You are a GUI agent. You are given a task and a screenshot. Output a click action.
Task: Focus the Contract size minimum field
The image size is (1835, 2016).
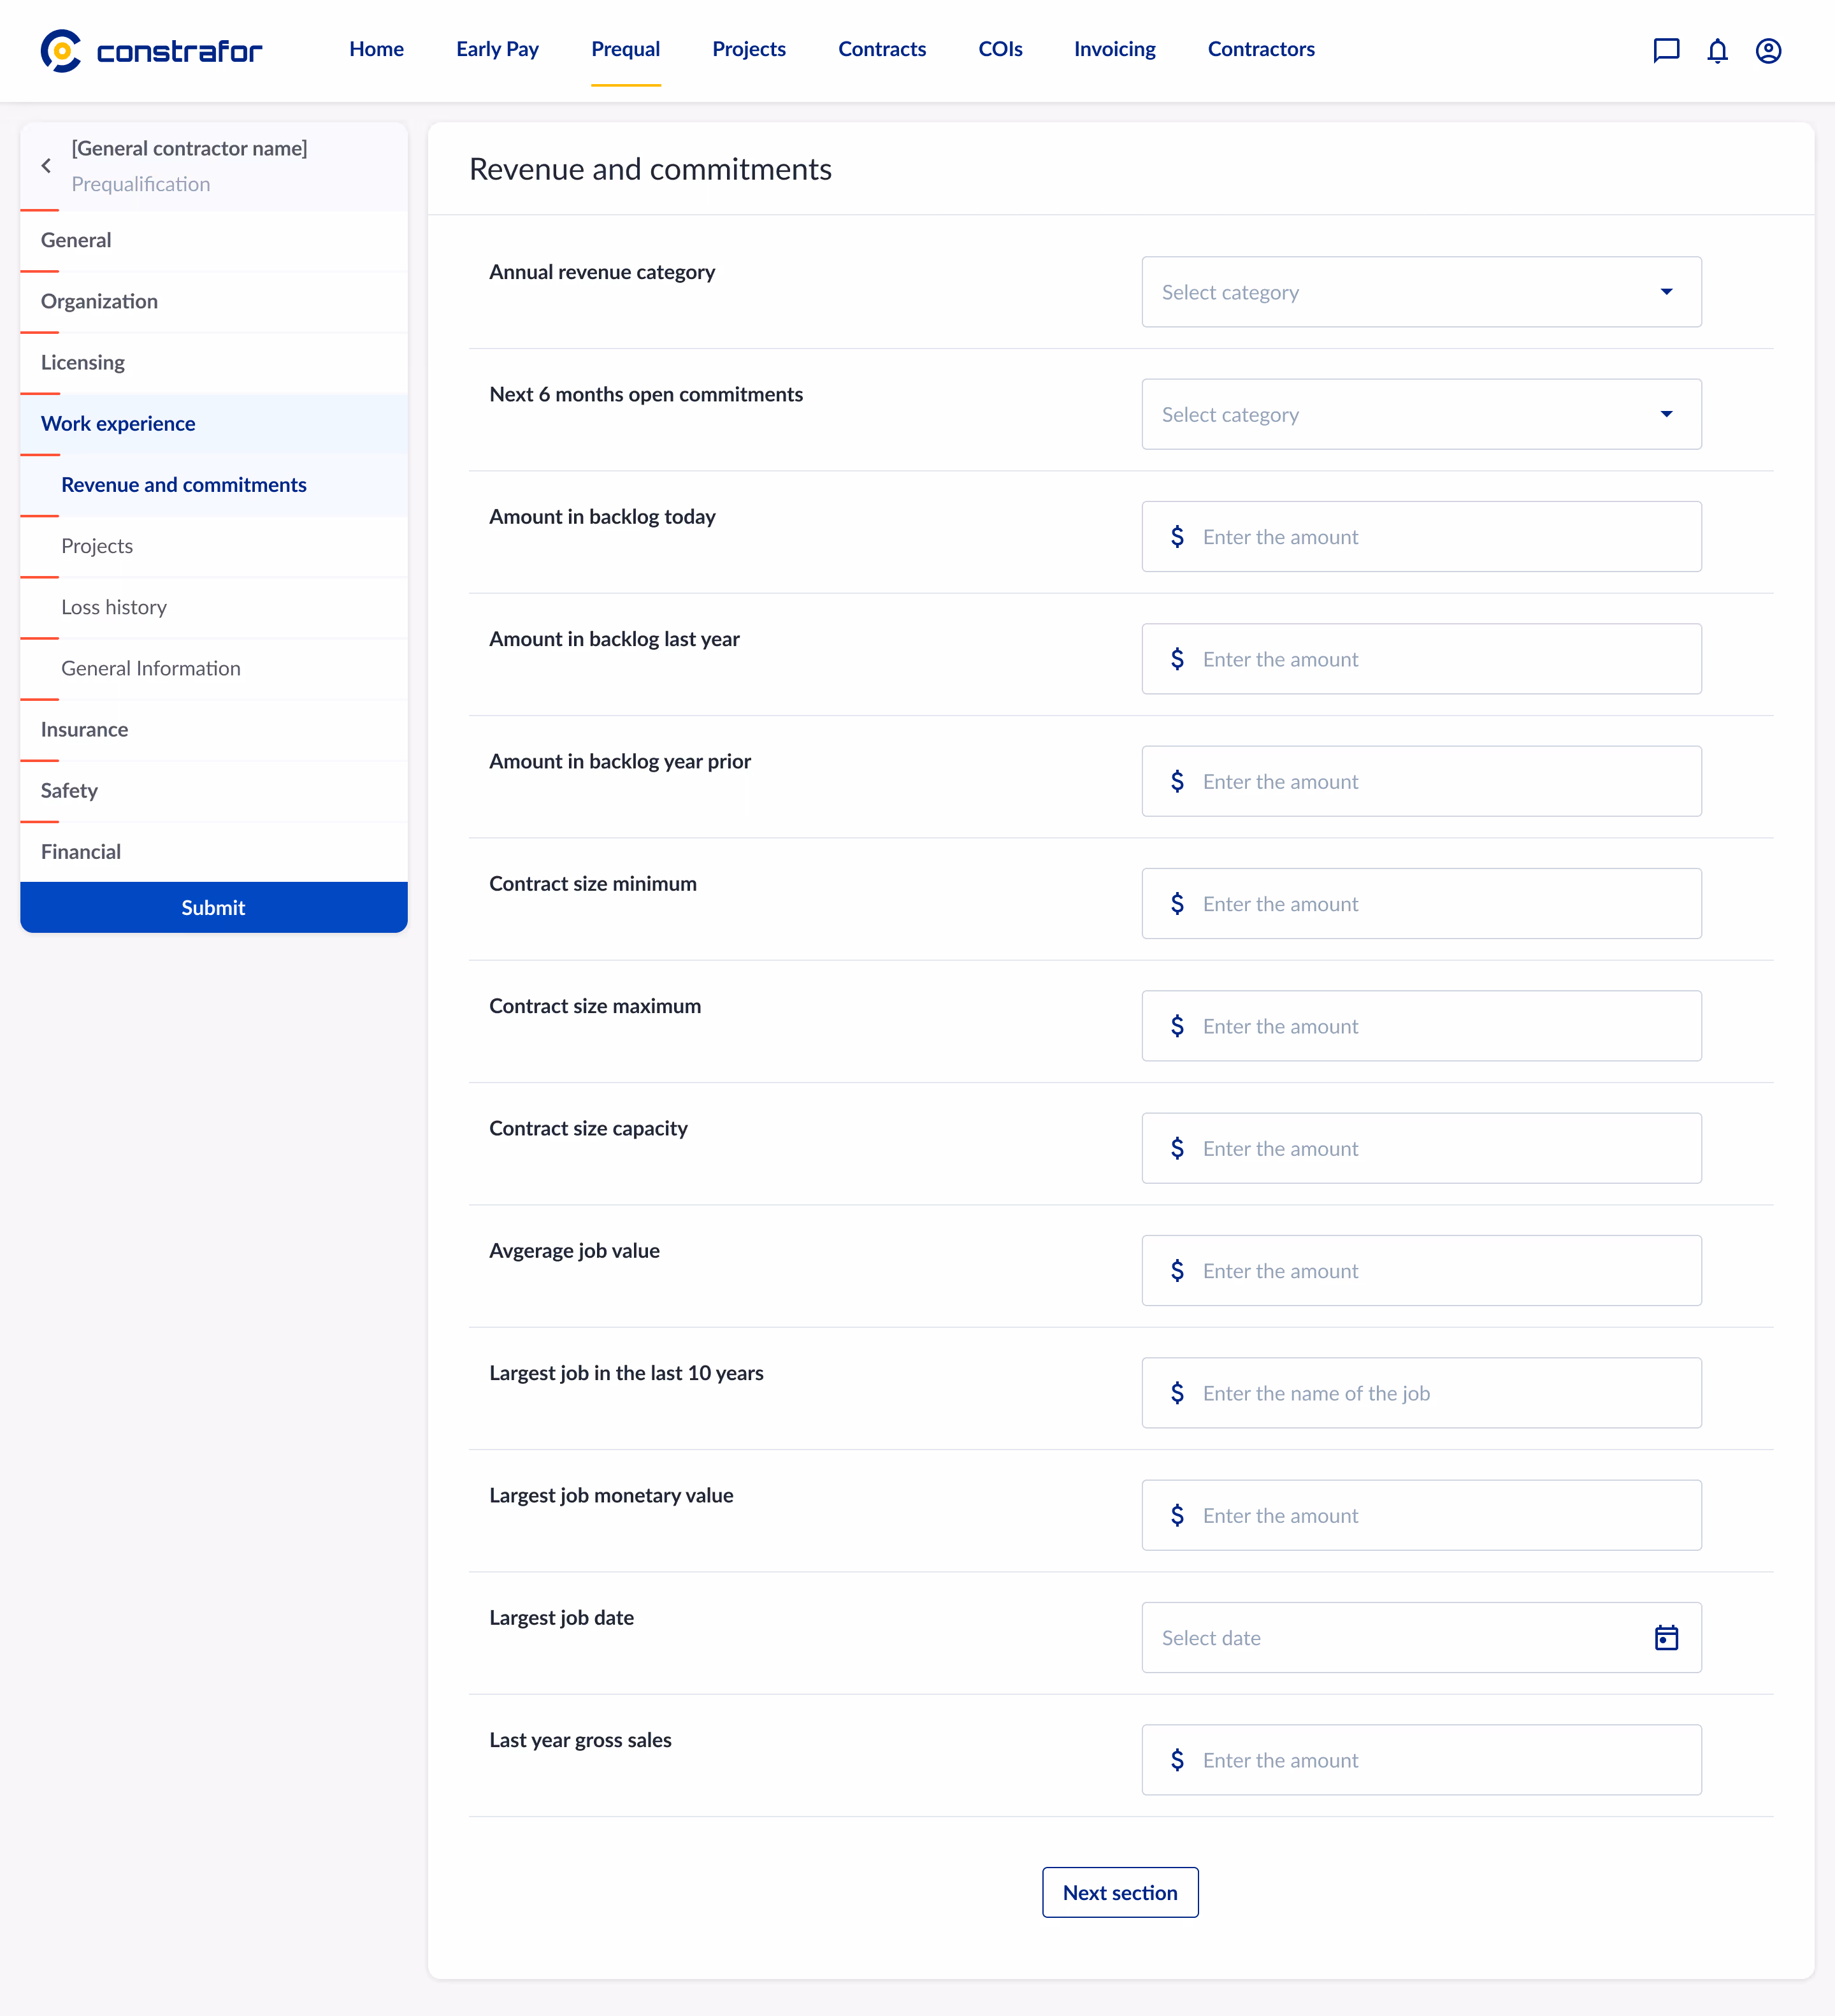1421,904
